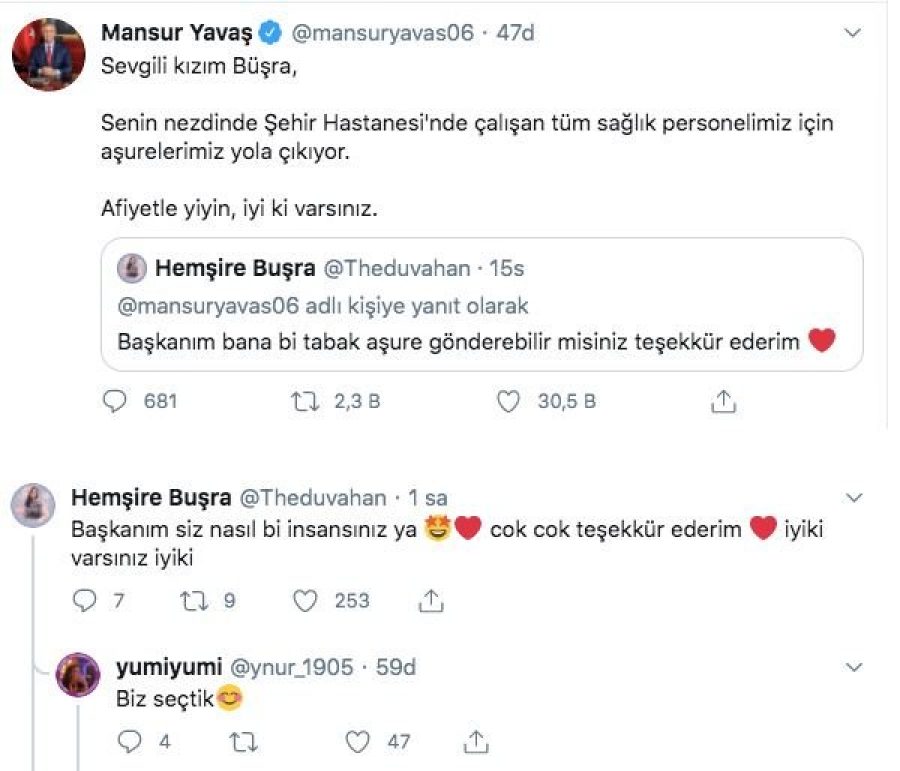Reply to yumiyumi's 'Biz seçtik' tweet
The height and width of the screenshot is (771, 900).
(129, 741)
